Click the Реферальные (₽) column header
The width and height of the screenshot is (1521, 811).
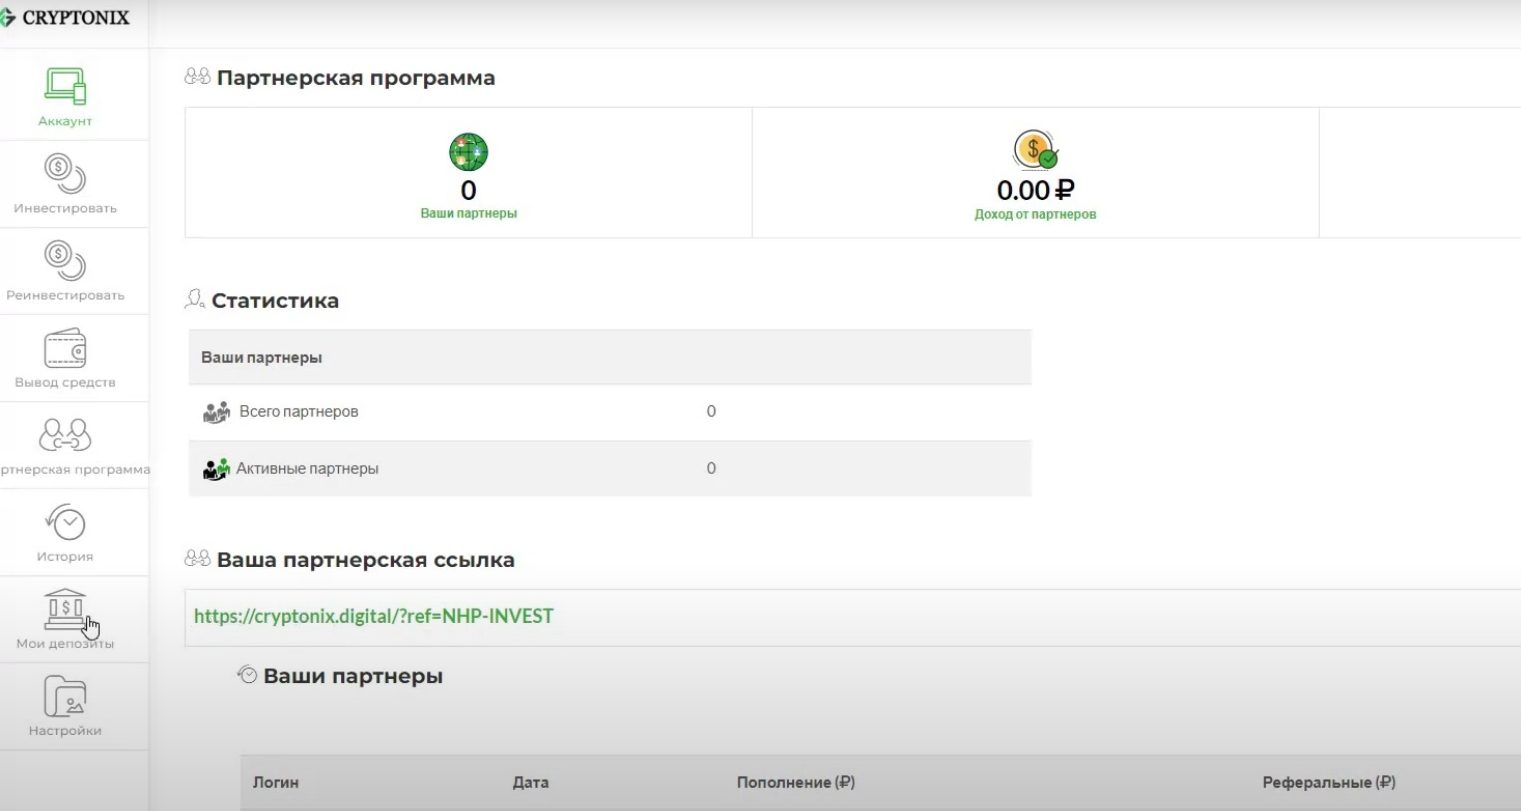tap(1329, 782)
